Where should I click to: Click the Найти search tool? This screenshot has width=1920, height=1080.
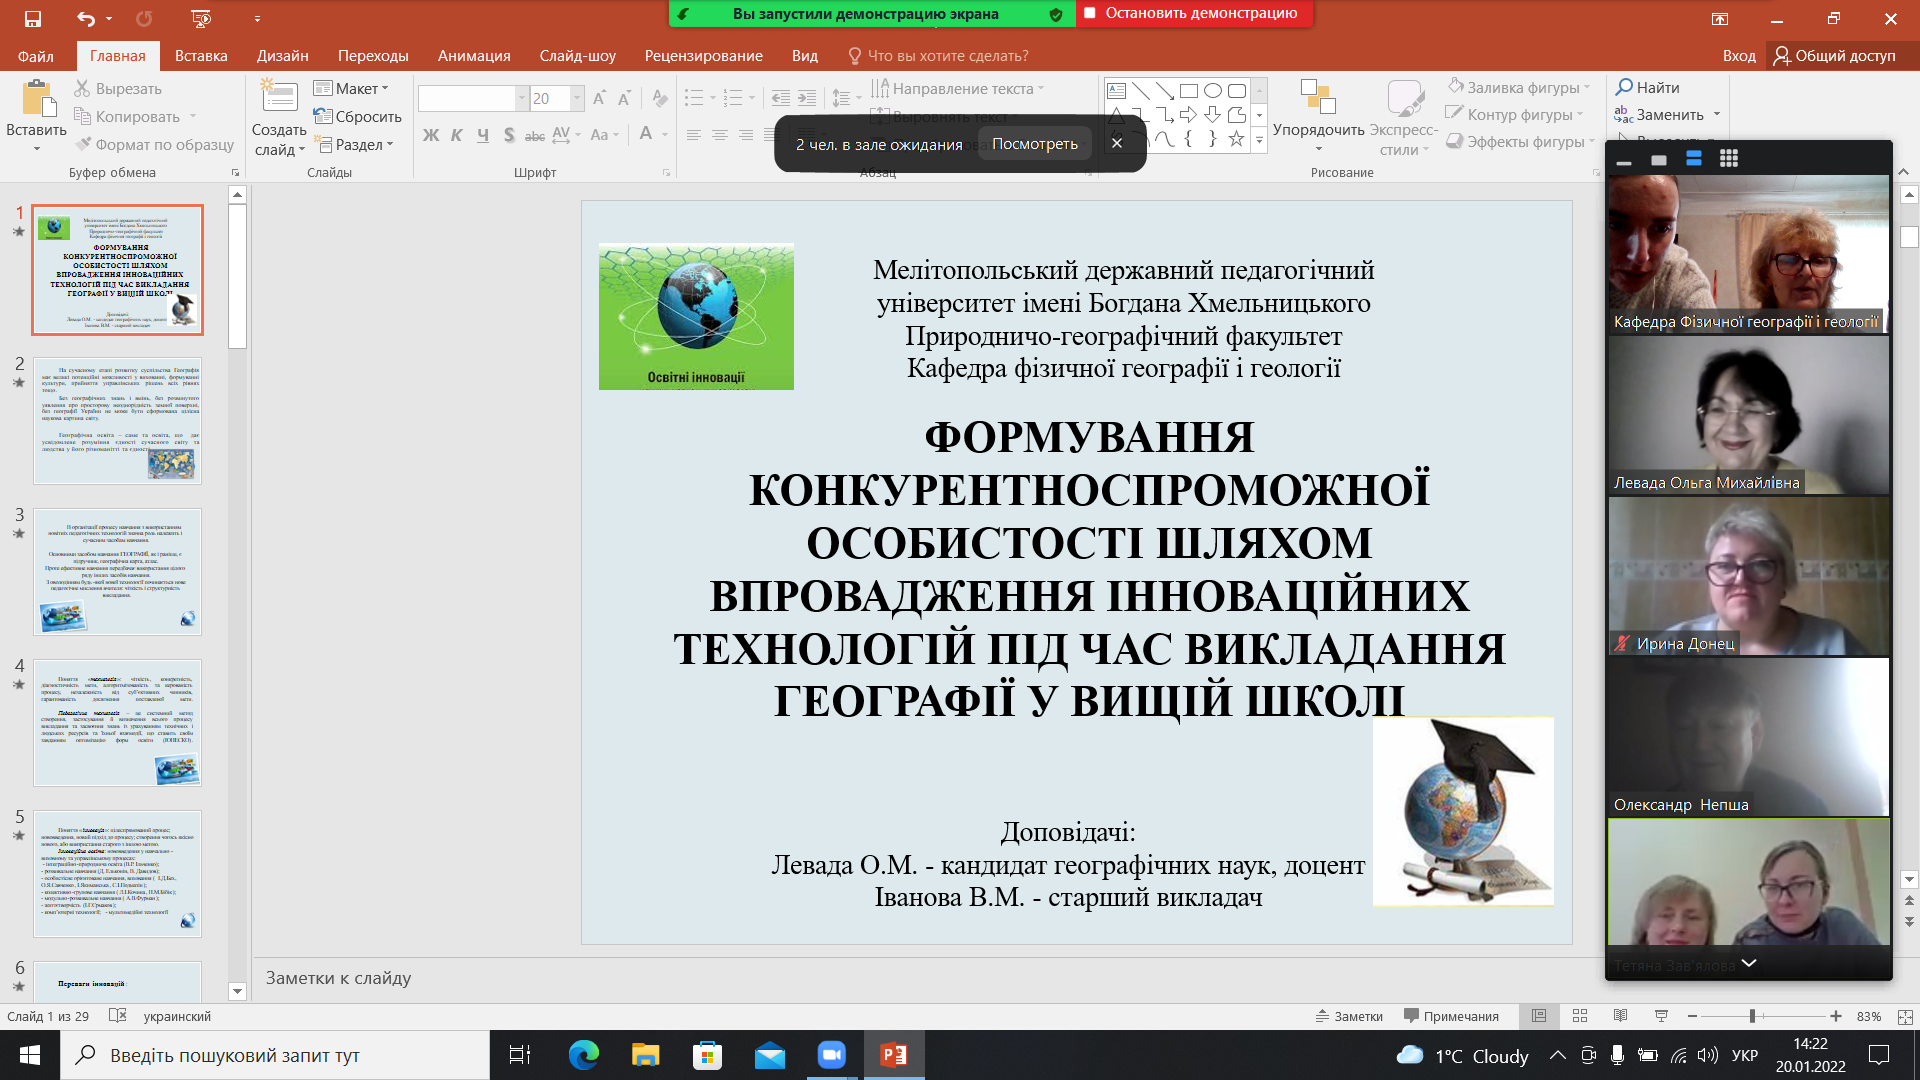(x=1648, y=88)
